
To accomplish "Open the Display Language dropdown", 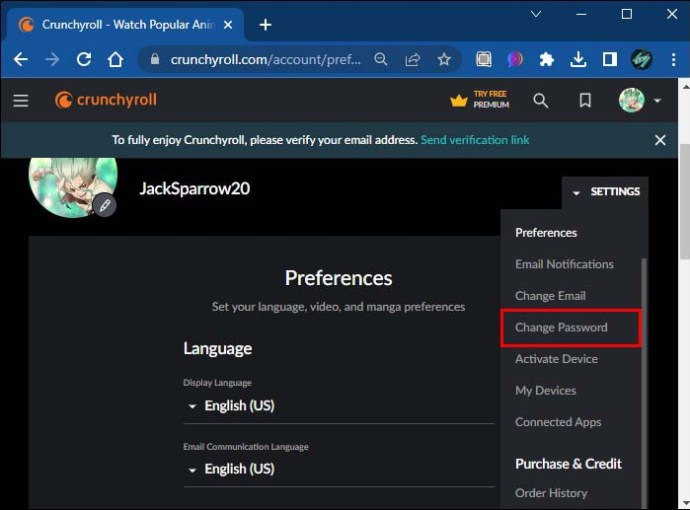I will [x=338, y=406].
